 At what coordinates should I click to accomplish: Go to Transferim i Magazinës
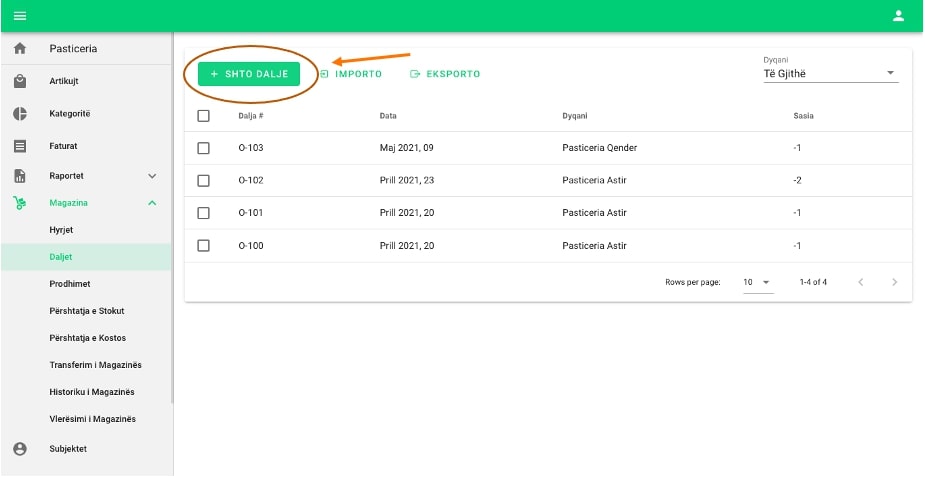point(95,365)
